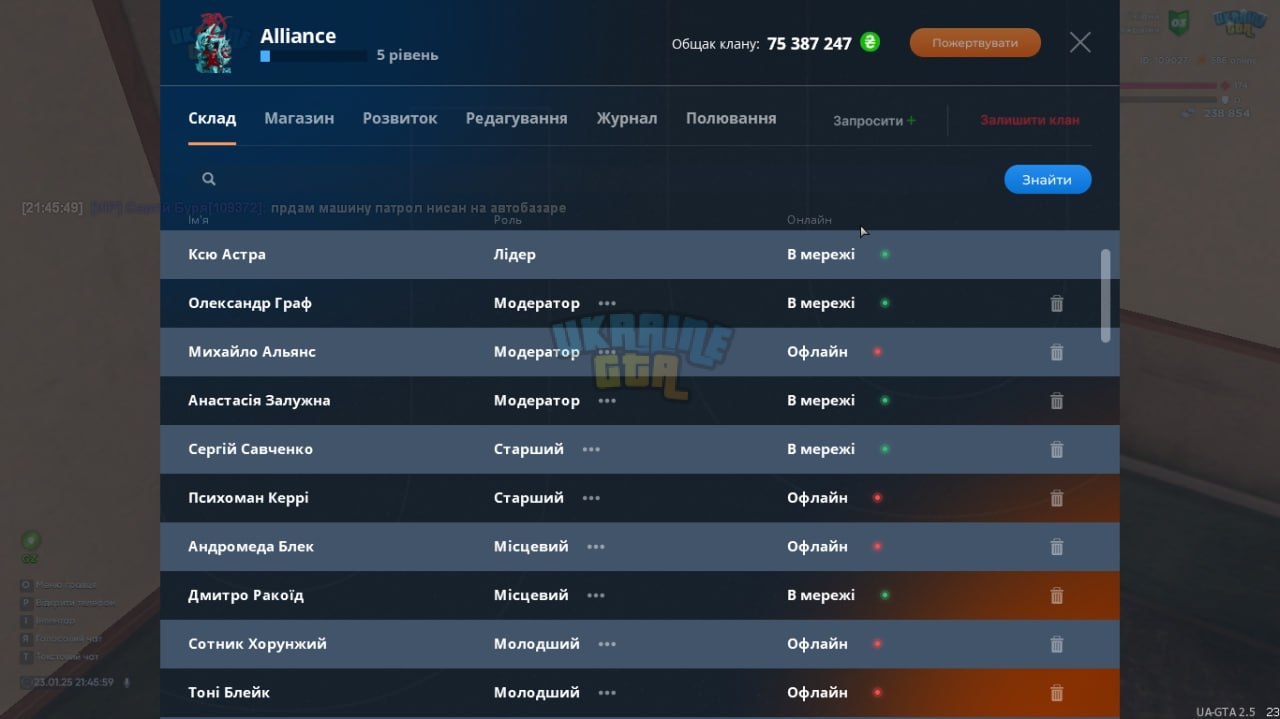Viewport: 1280px width, 719px height.
Task: Remove Дмитро Ракоїд via trash icon
Action: coord(1056,596)
